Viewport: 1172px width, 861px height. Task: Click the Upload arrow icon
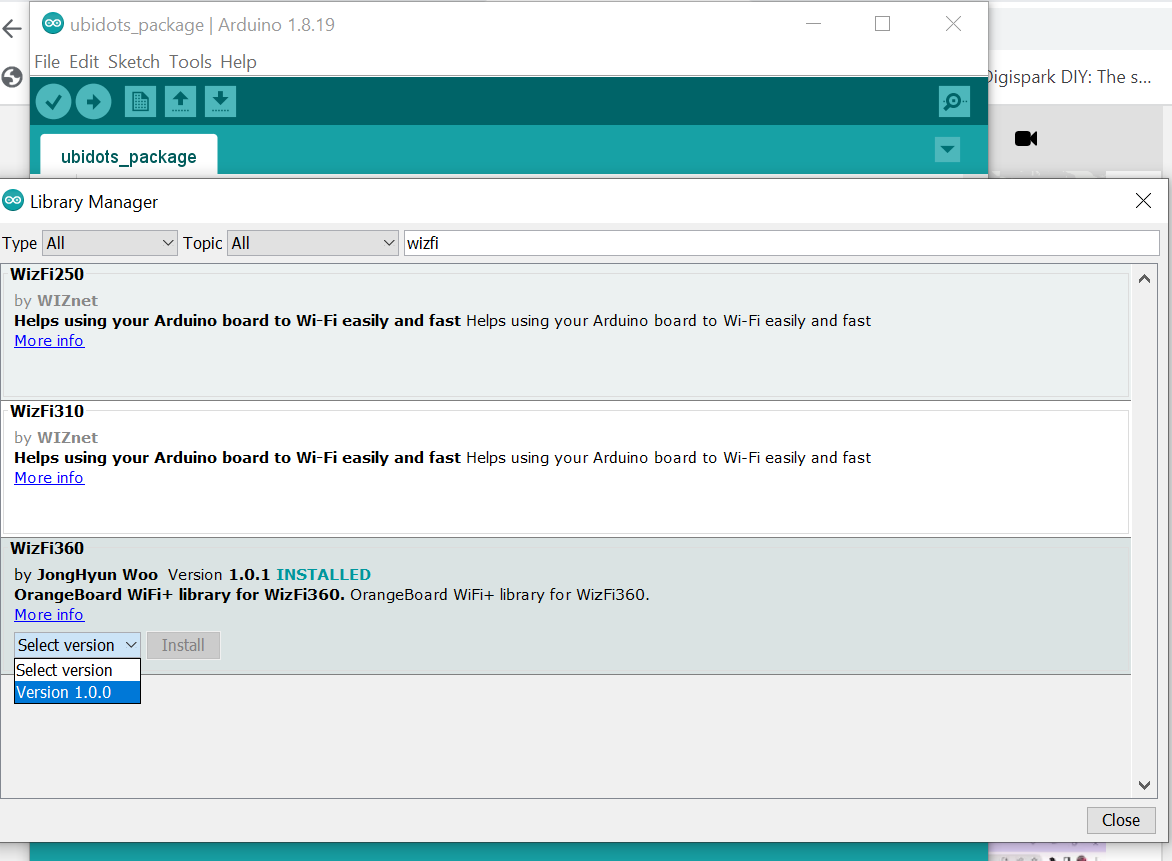click(x=93, y=102)
